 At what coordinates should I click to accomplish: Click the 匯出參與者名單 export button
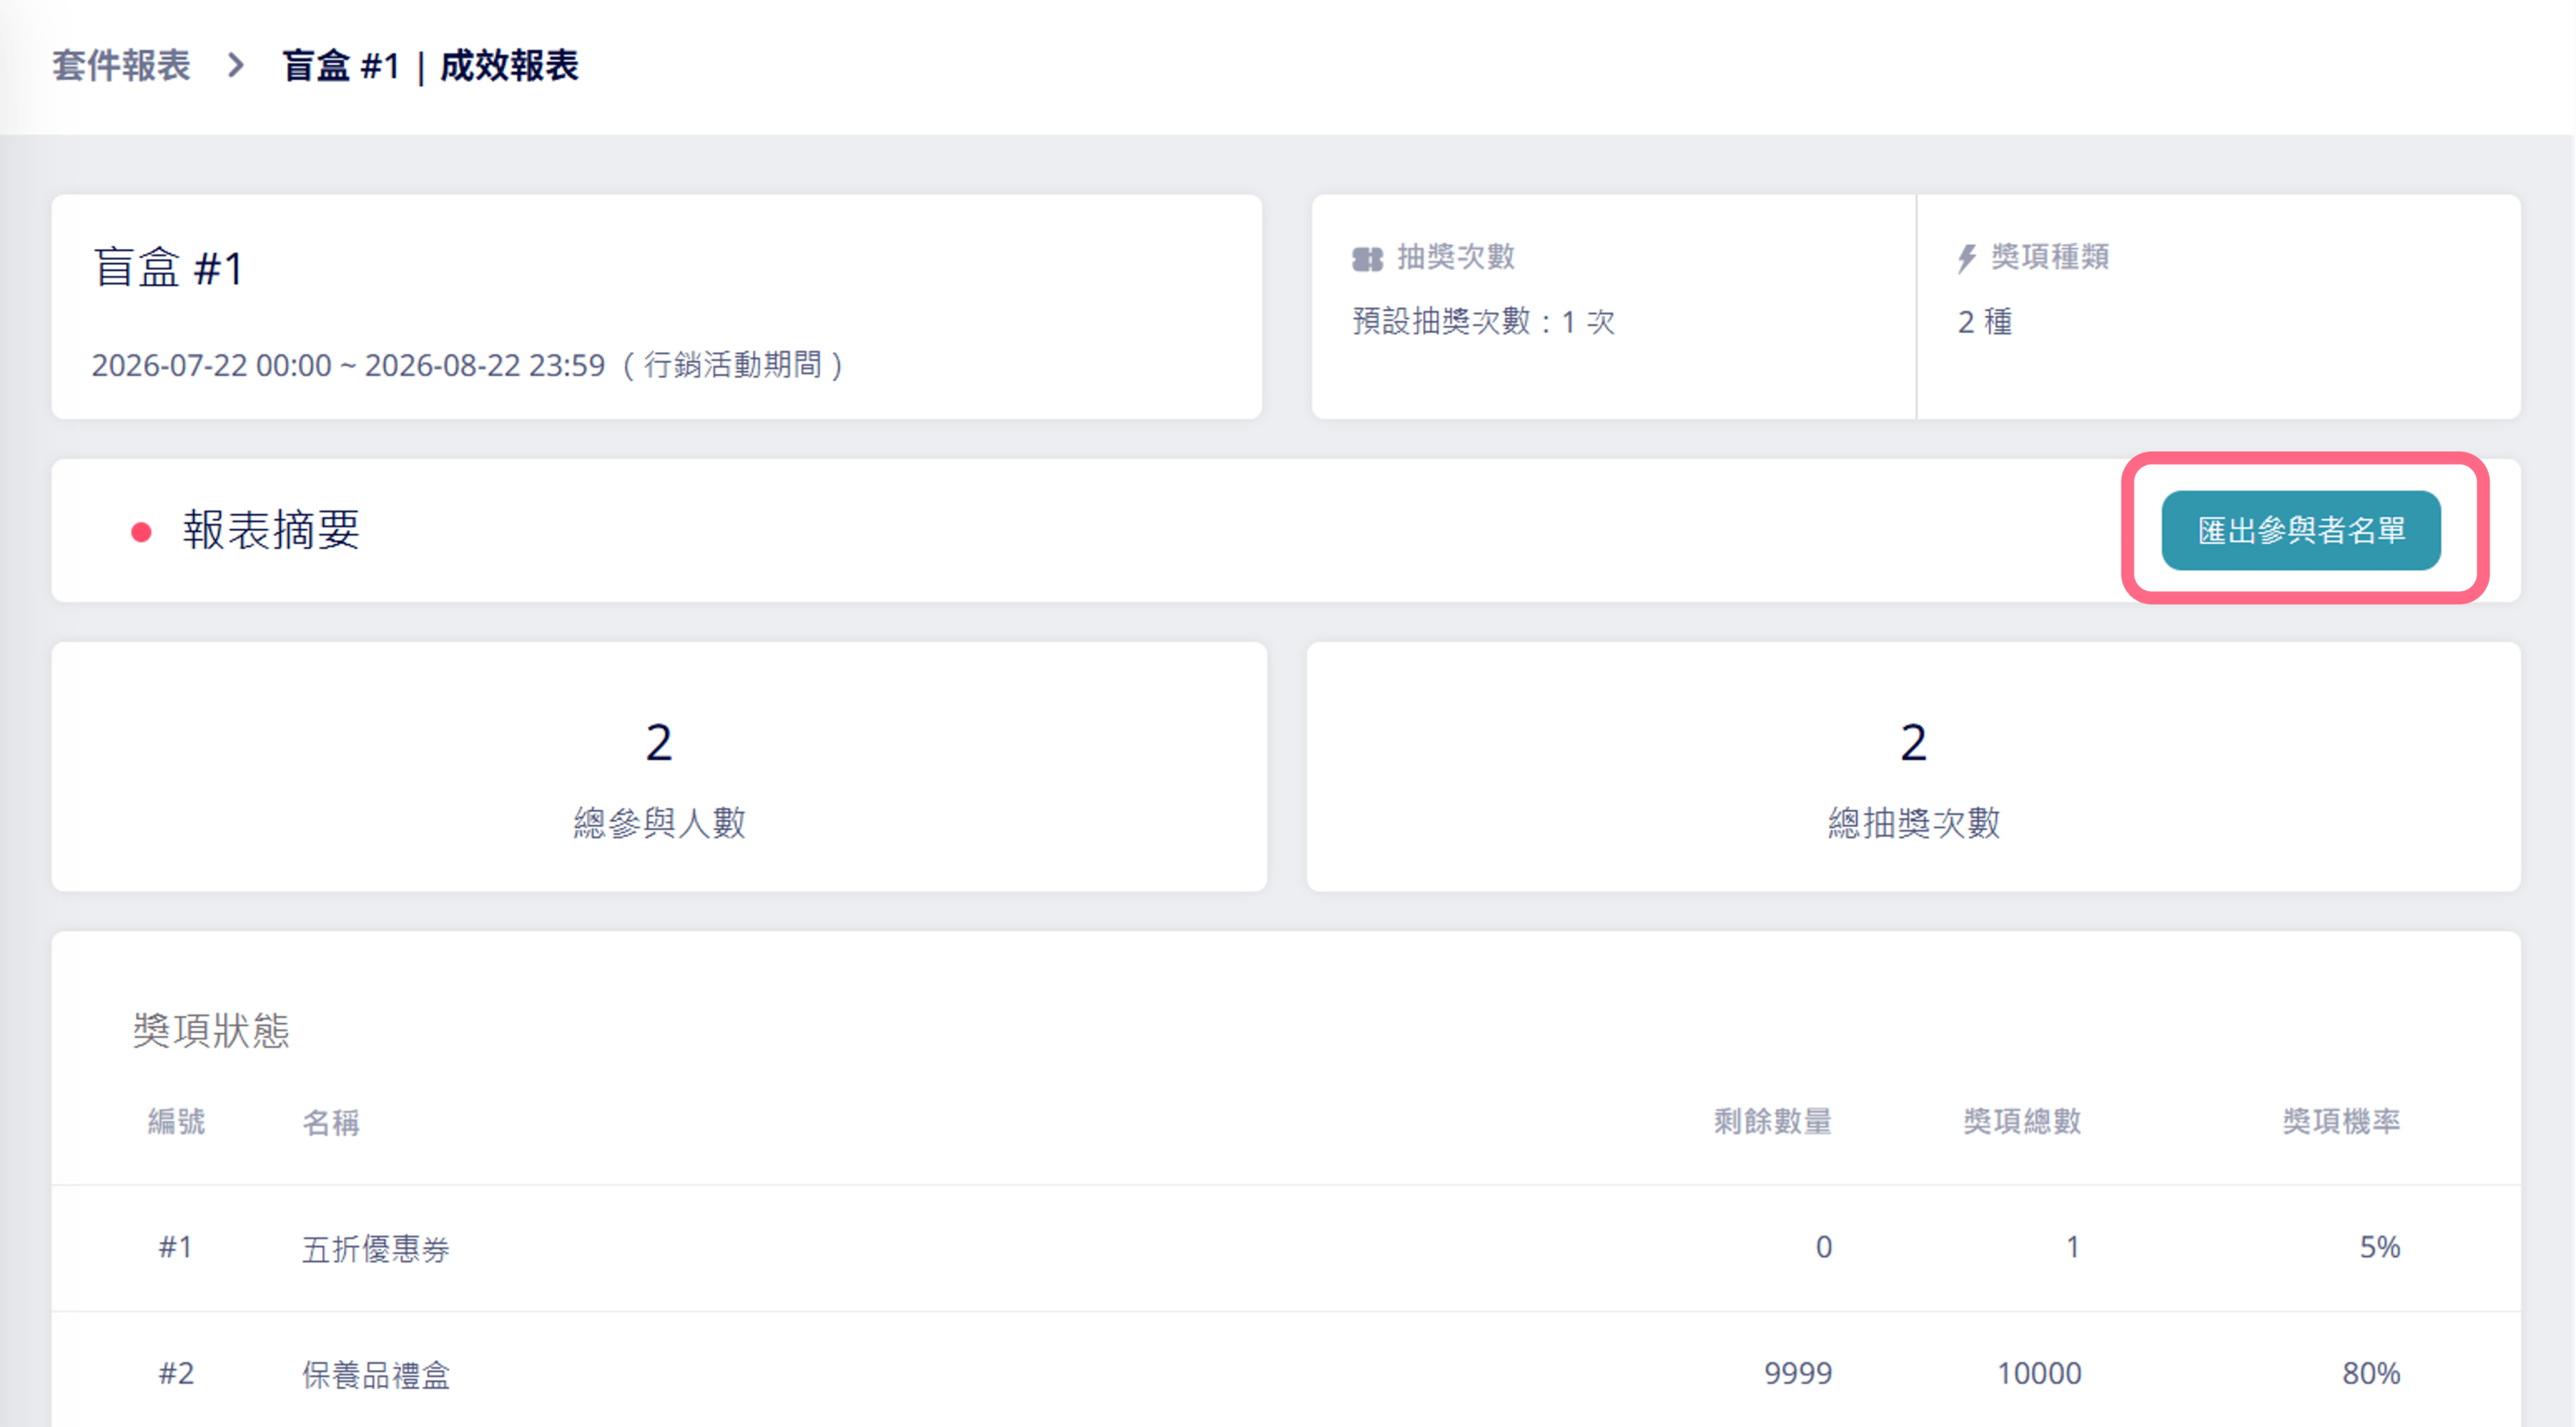[2300, 530]
